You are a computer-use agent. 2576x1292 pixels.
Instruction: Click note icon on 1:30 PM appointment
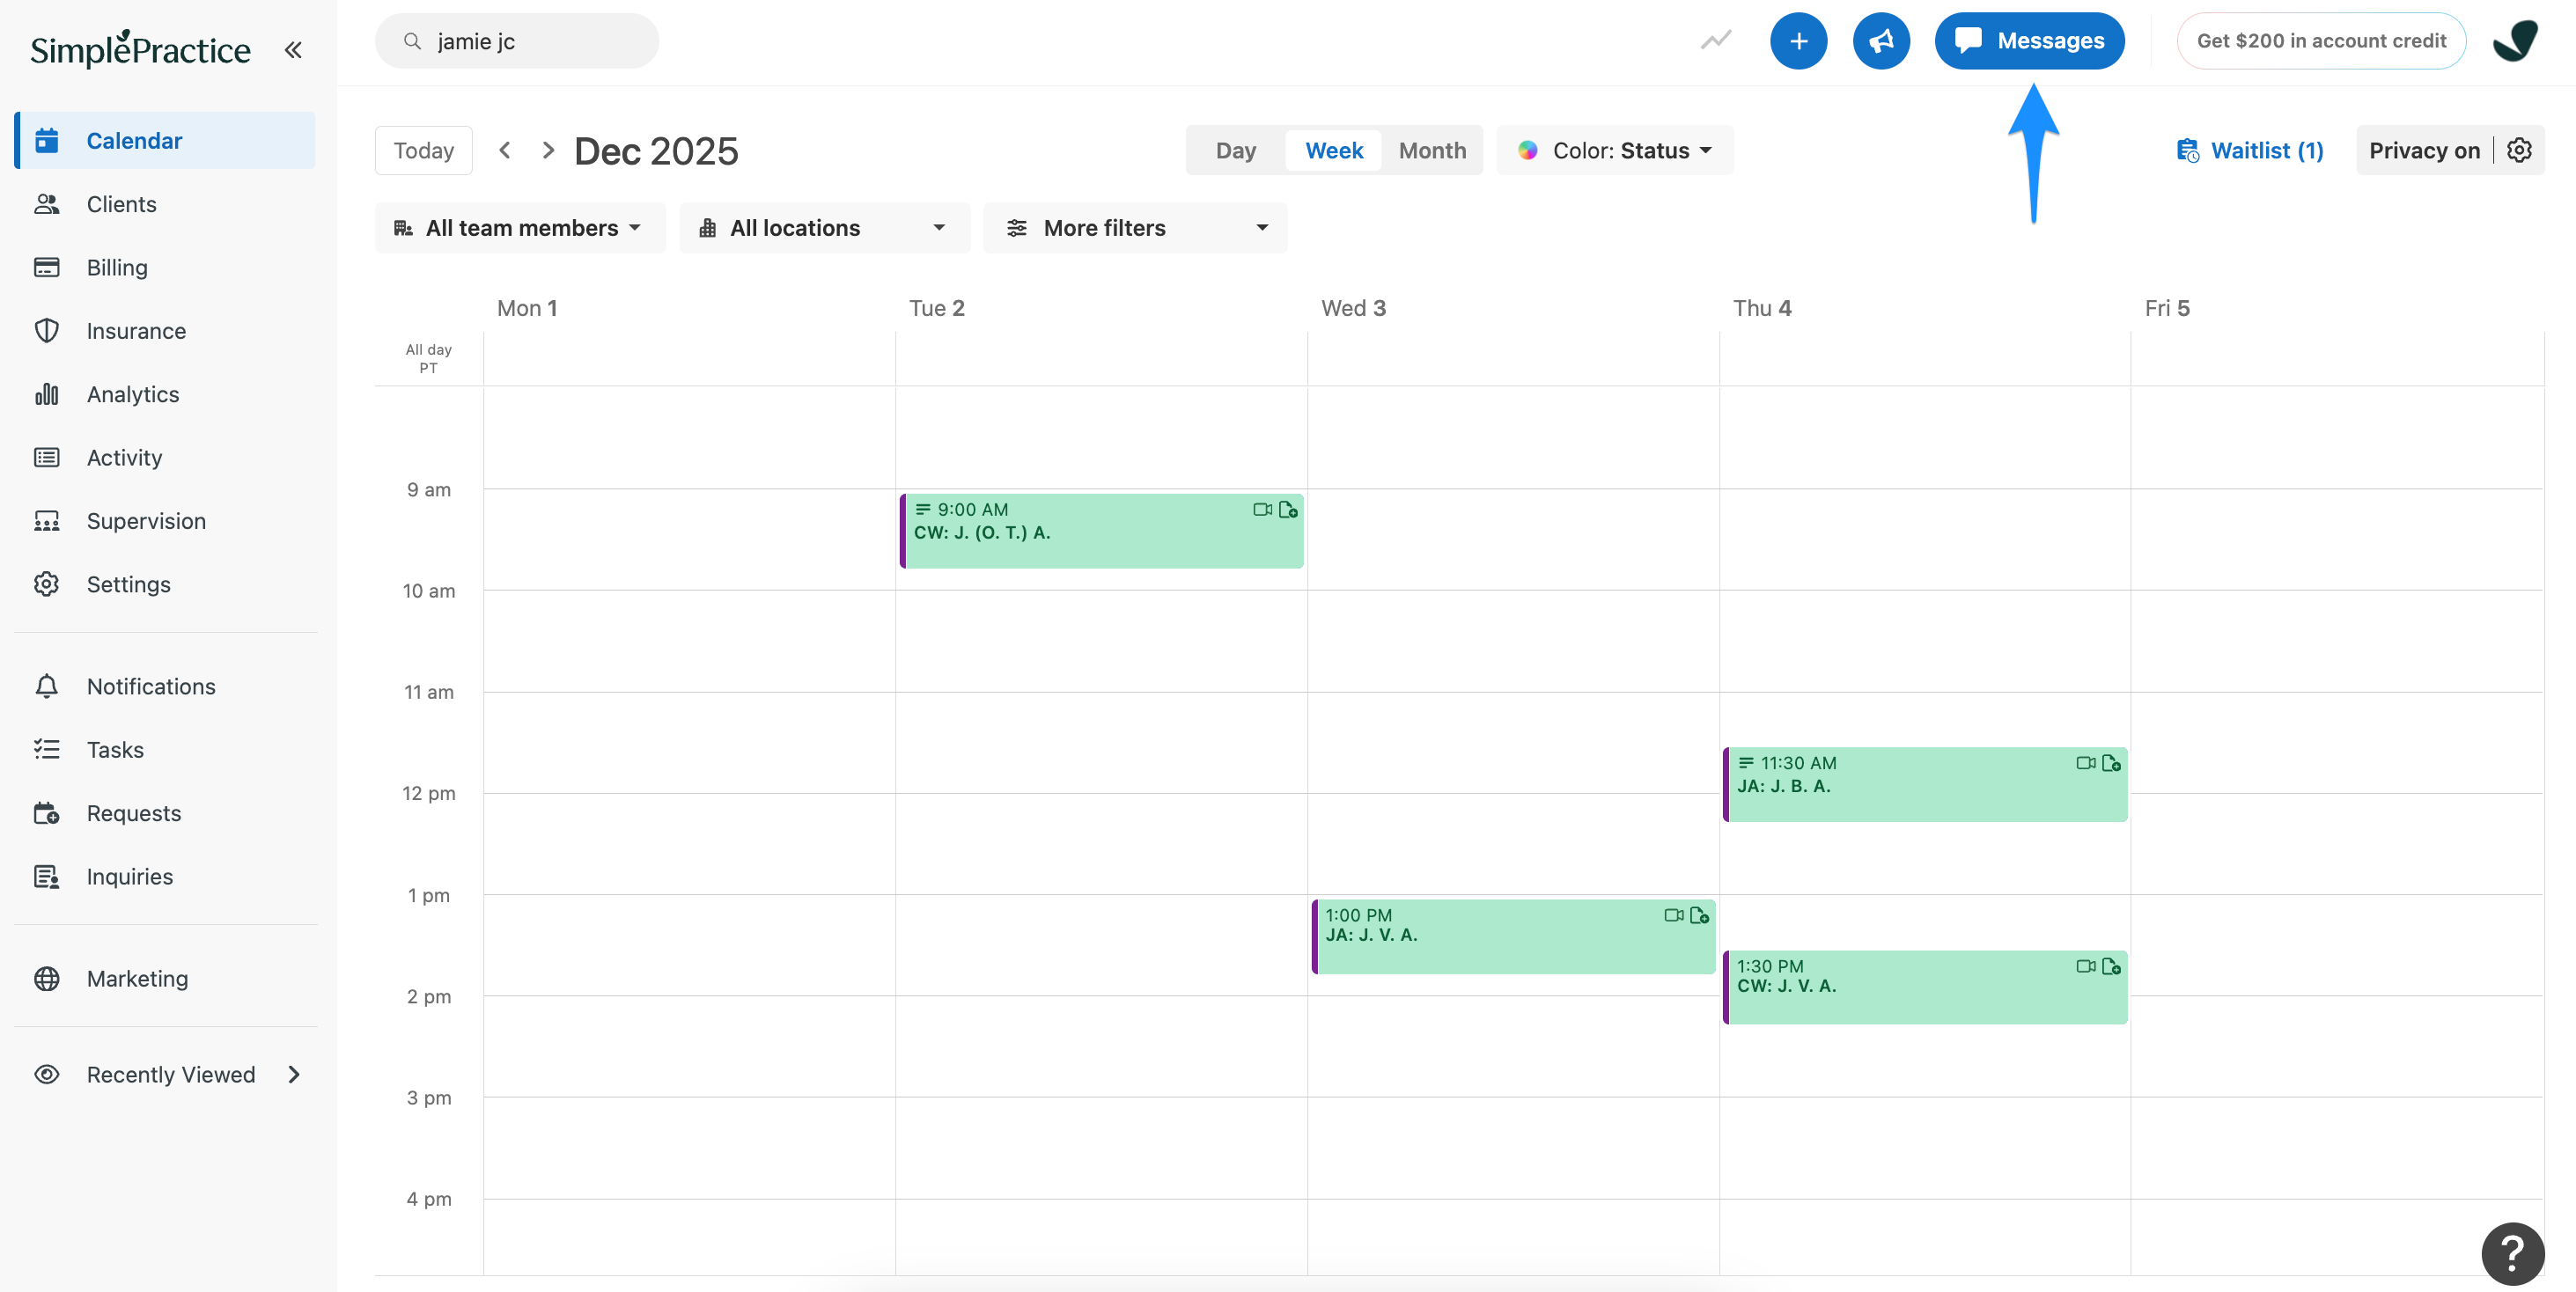coord(2111,966)
